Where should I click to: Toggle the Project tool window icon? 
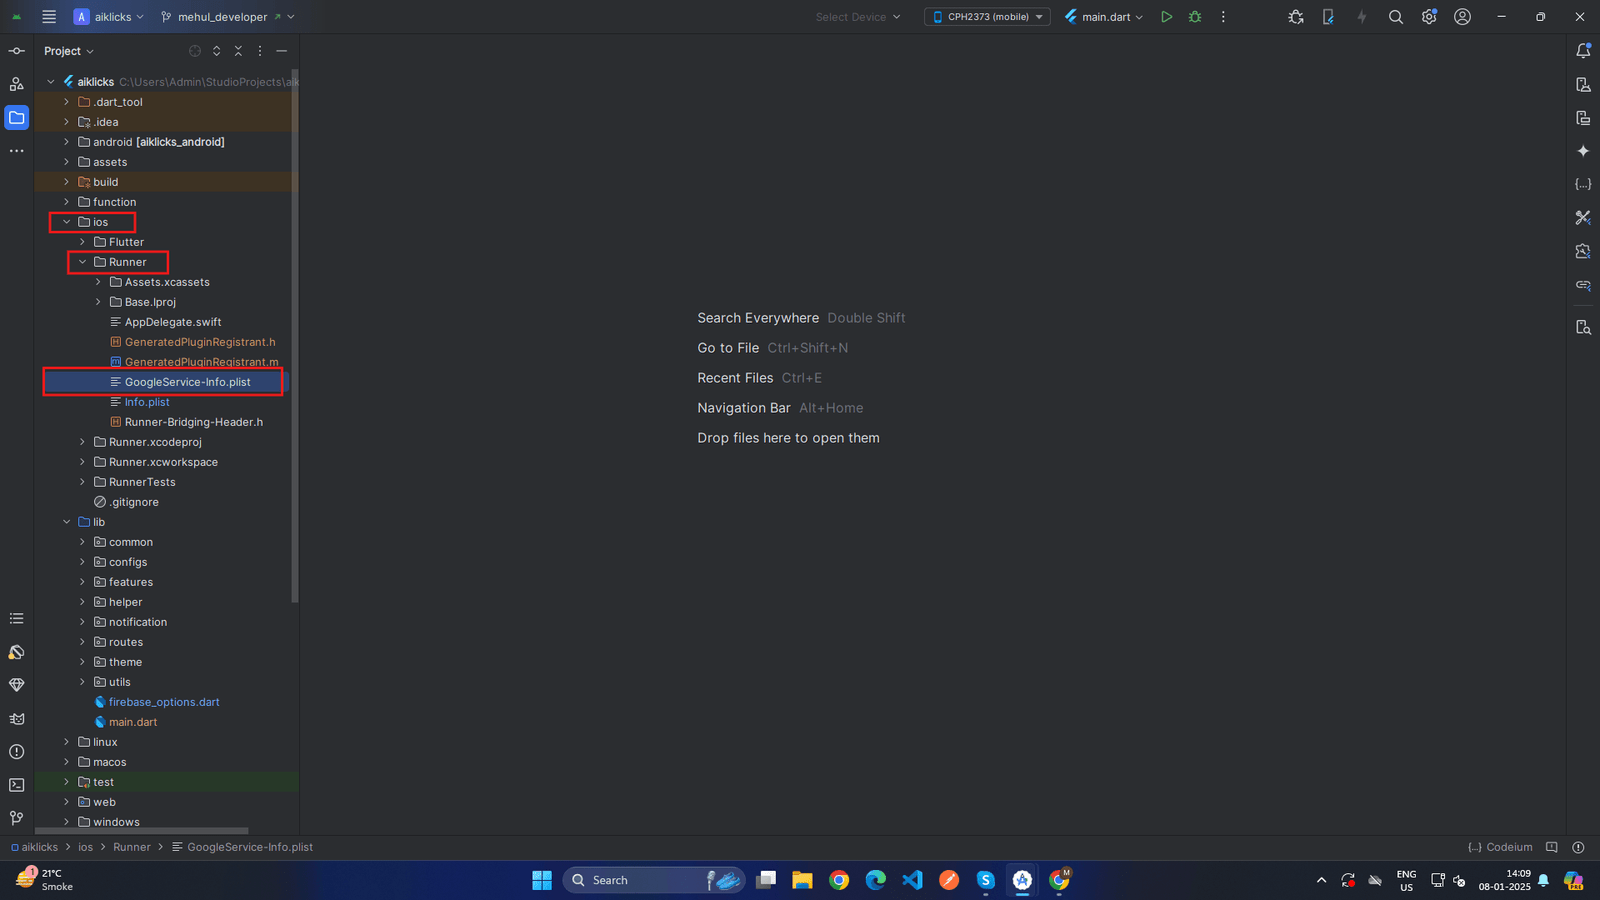(x=17, y=118)
